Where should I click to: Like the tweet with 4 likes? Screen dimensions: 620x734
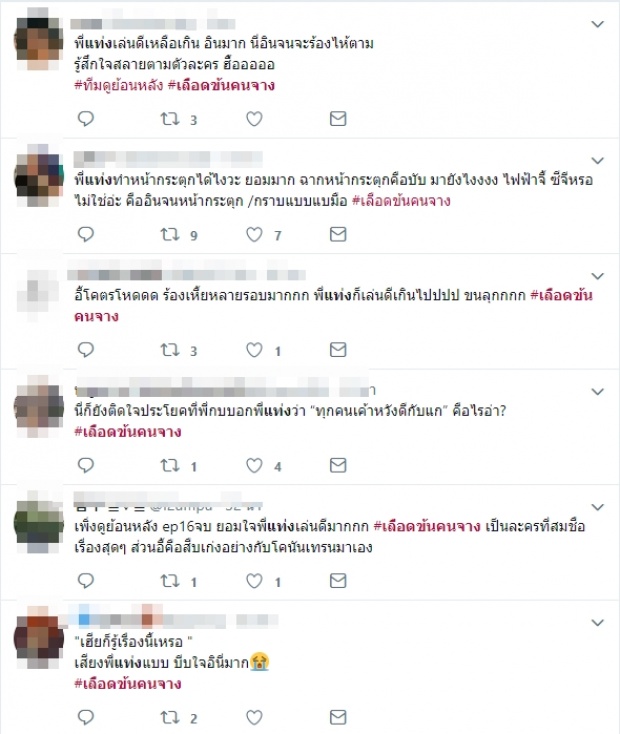coord(254,465)
